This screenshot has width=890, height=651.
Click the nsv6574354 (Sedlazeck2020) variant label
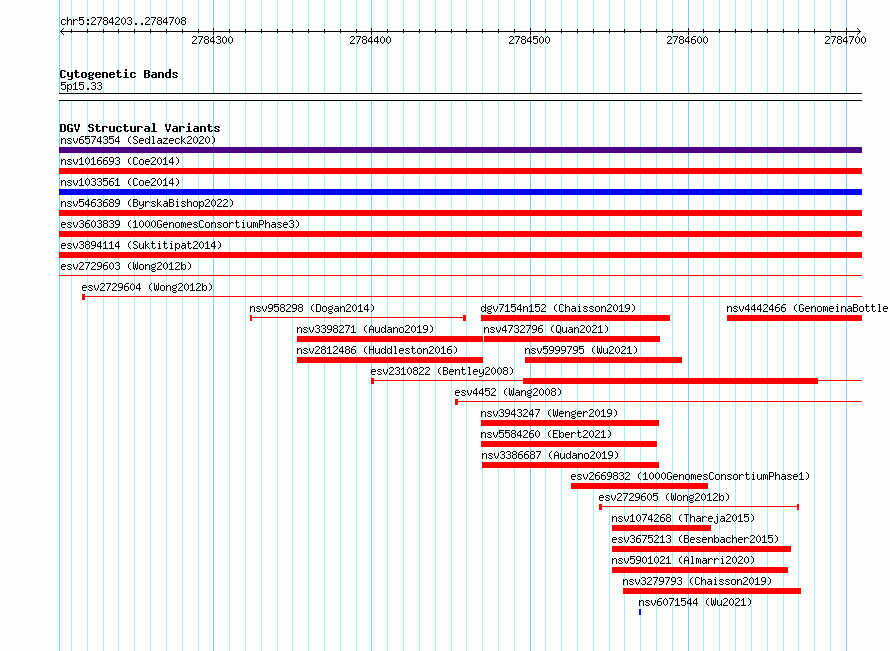coord(138,140)
